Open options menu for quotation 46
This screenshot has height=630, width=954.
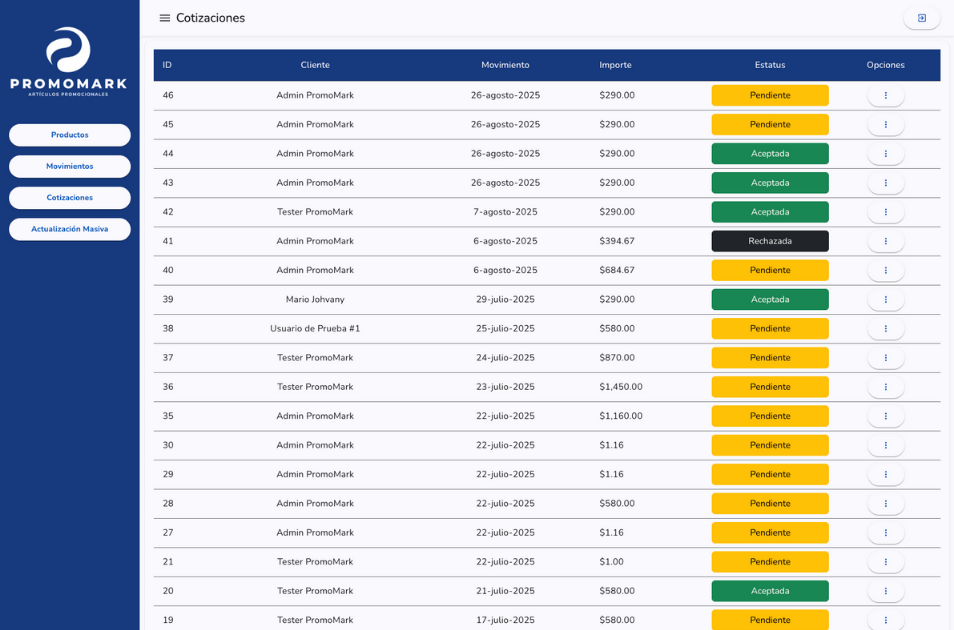(885, 96)
